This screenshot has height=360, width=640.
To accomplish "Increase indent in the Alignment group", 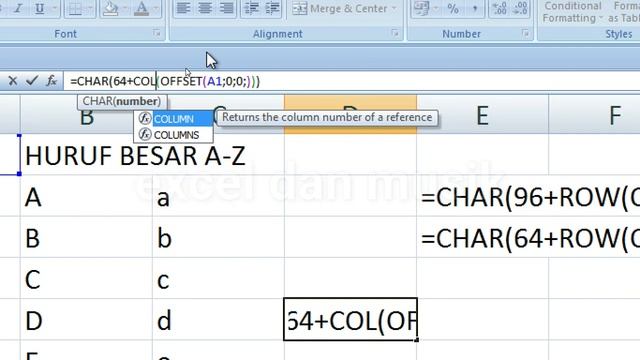I will [273, 8].
